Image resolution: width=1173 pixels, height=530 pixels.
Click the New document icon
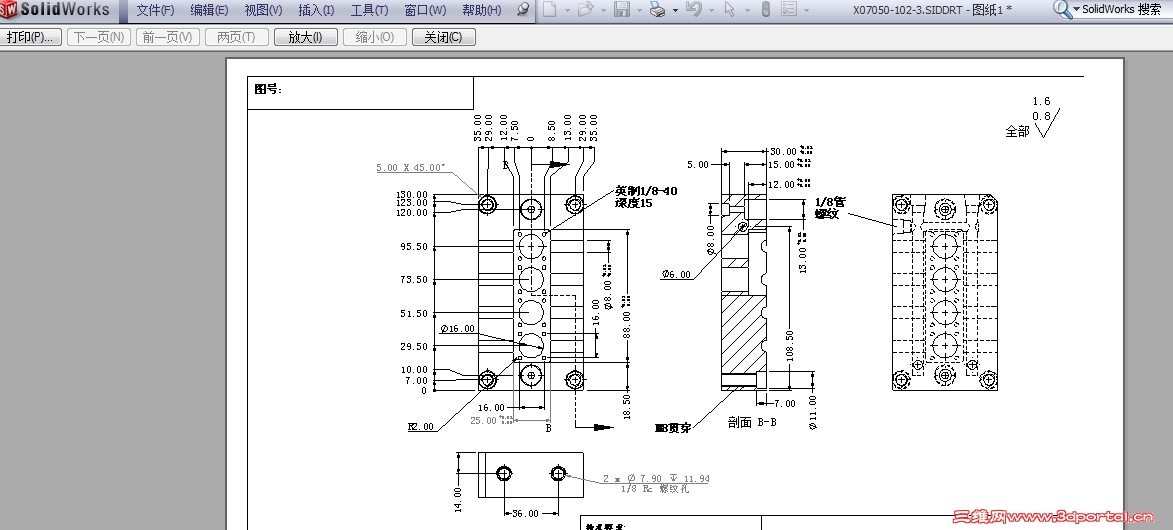point(550,10)
